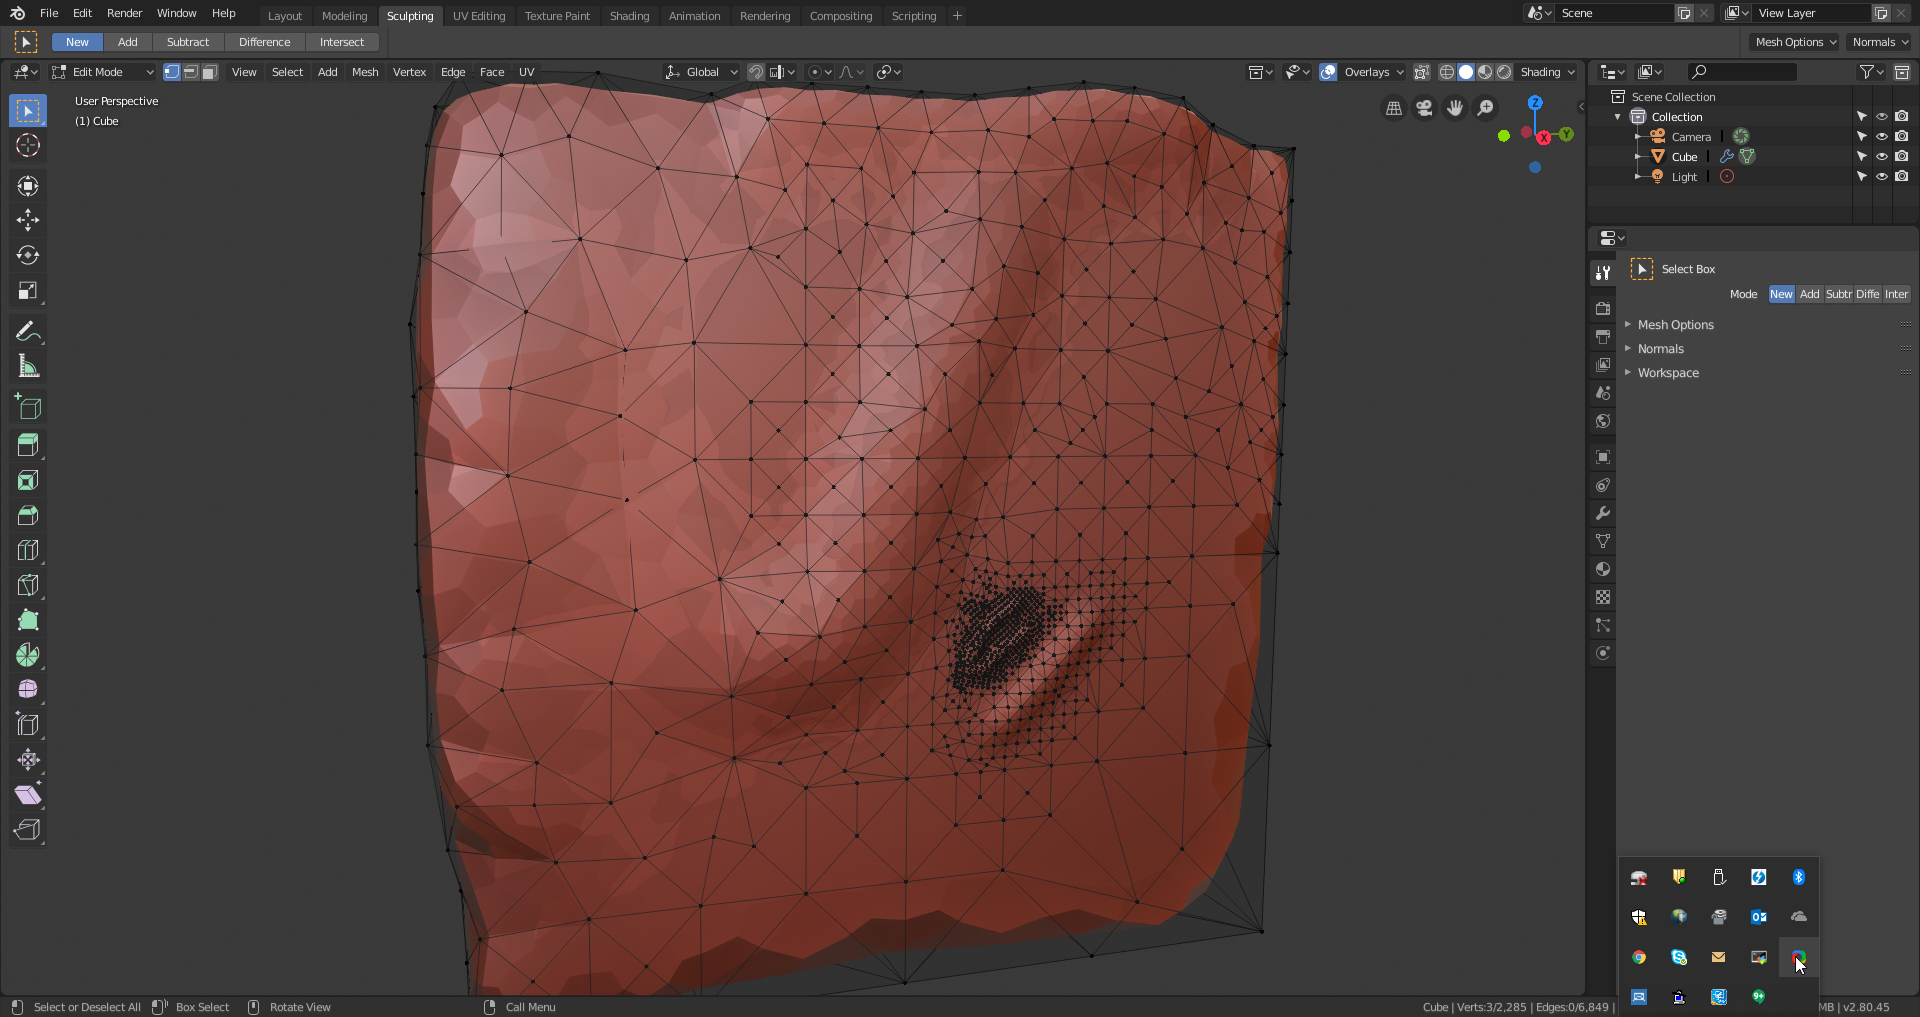This screenshot has width=1920, height=1017.
Task: Select the Loop Cut tool
Action: 28,550
